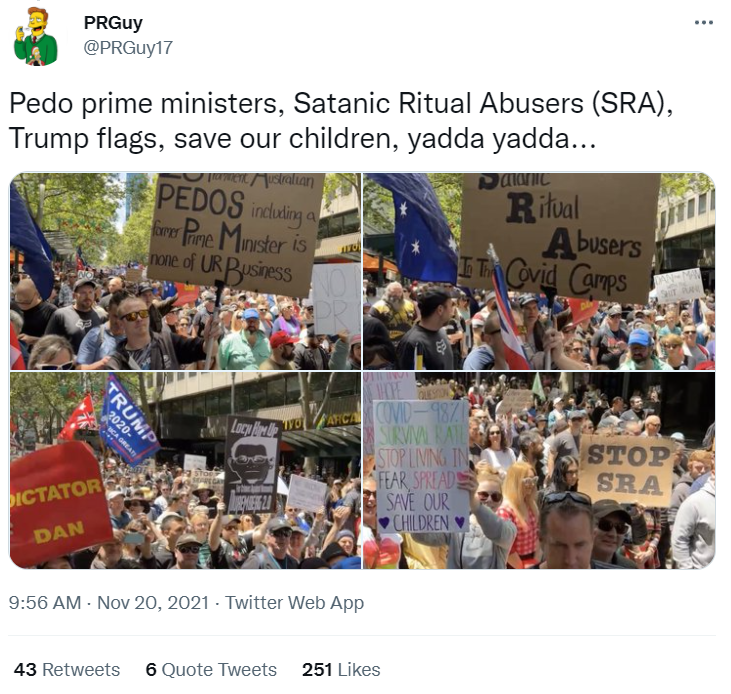Click the TRUMP 2020 blue flag in photo
Image resolution: width=731 pixels, height=694 pixels.
pos(129,420)
